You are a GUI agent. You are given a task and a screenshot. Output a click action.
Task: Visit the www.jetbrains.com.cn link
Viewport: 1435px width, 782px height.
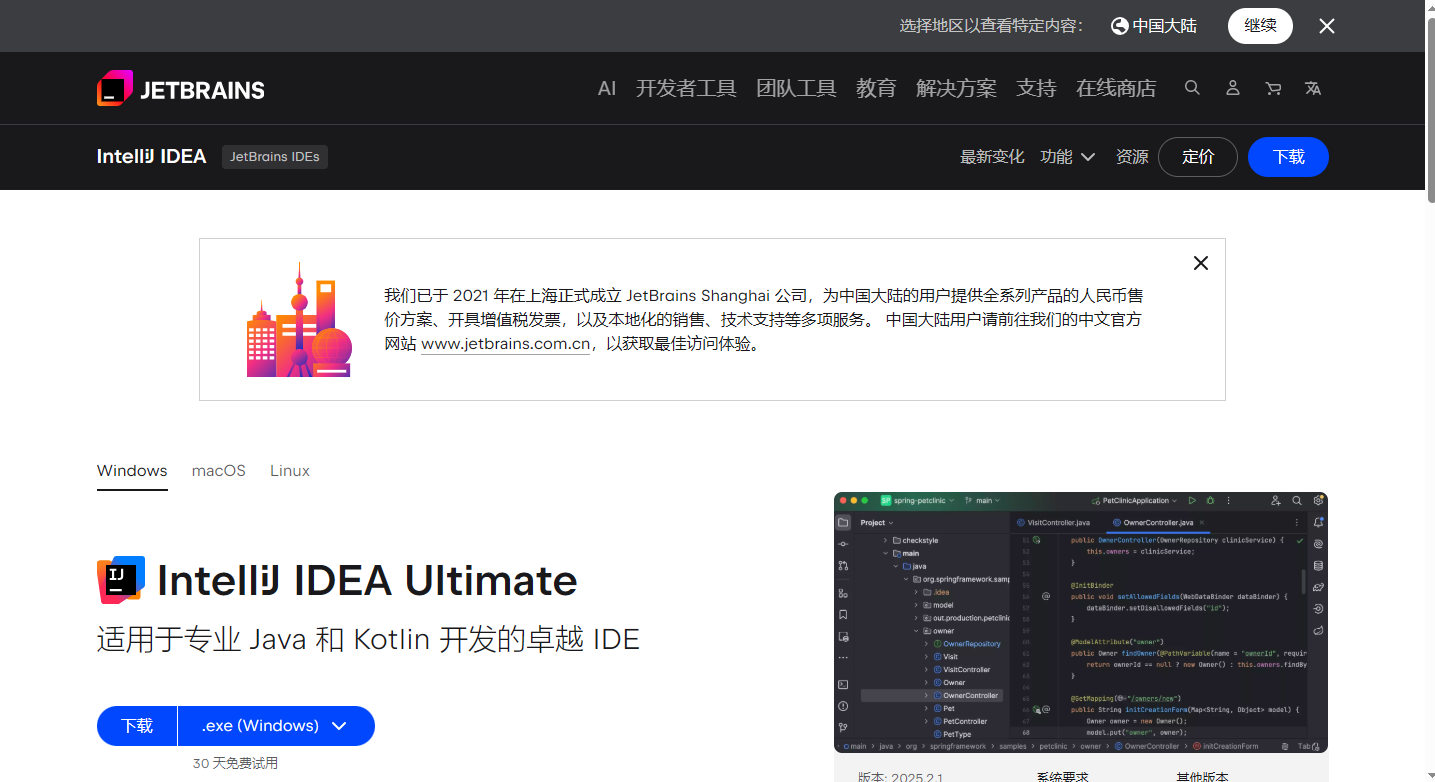pyautogui.click(x=504, y=343)
